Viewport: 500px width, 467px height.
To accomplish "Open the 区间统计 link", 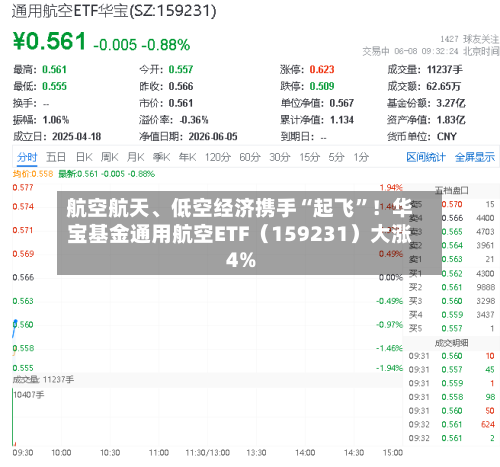I will [x=426, y=157].
